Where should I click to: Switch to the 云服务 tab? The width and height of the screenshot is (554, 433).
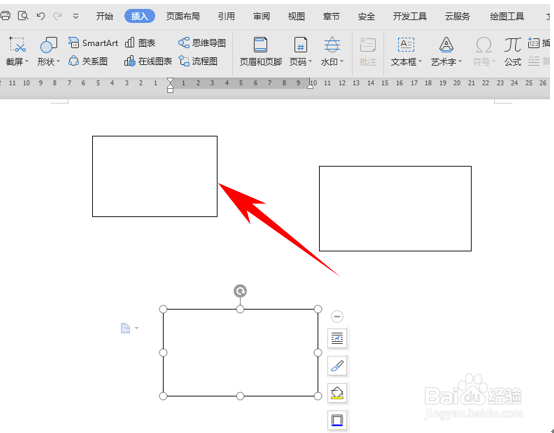pyautogui.click(x=458, y=16)
